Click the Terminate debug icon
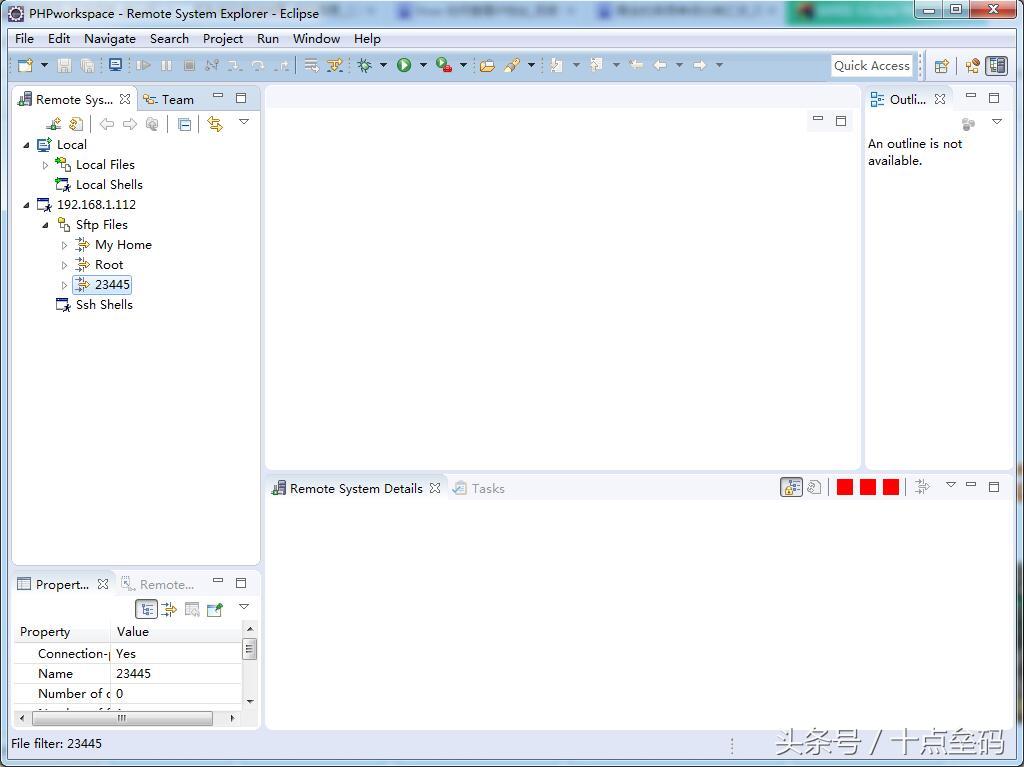This screenshot has height=767, width=1024. click(x=189, y=65)
